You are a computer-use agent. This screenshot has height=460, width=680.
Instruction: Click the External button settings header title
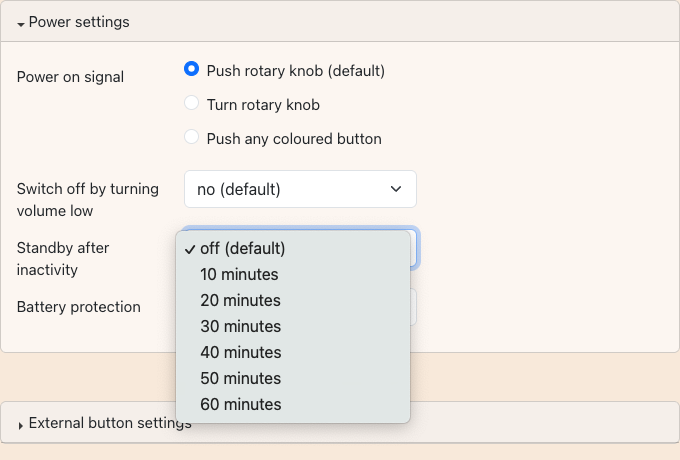click(x=110, y=423)
